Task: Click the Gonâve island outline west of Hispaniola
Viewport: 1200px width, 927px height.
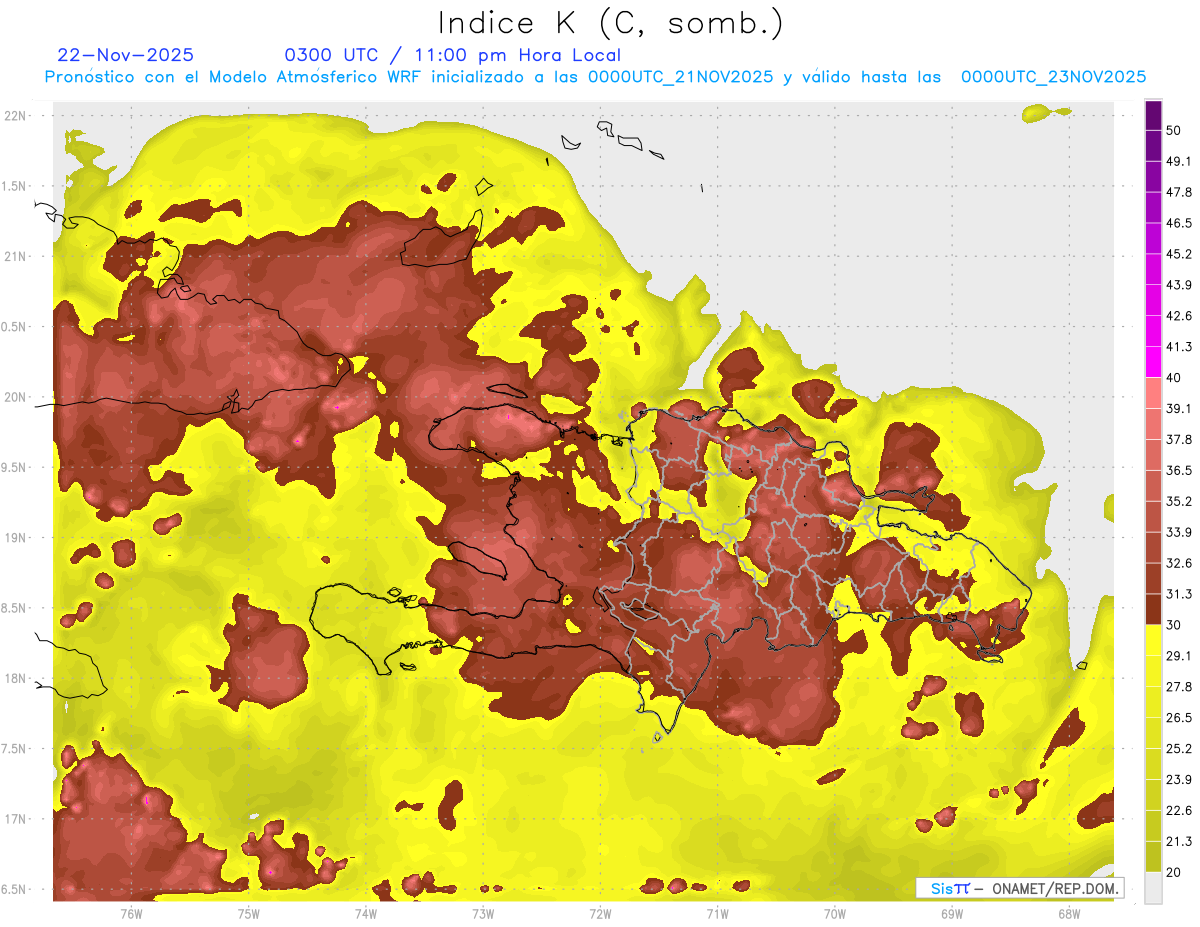Action: tap(478, 558)
